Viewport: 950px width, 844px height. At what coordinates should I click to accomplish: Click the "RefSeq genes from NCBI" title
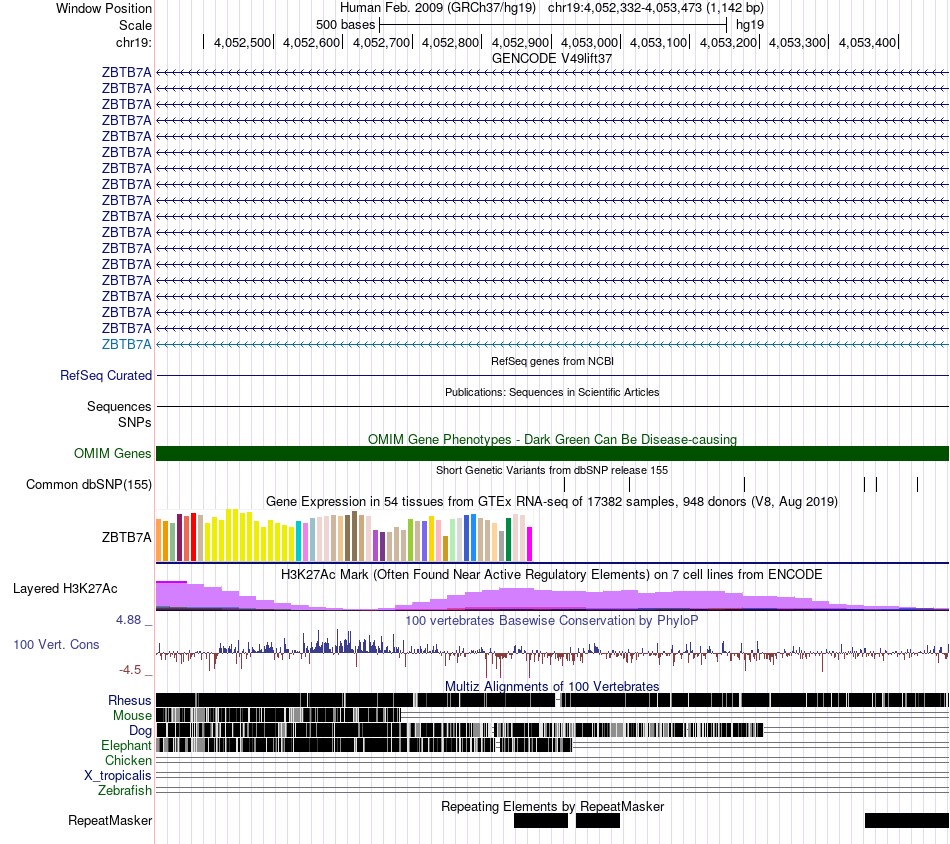[x=552, y=361]
